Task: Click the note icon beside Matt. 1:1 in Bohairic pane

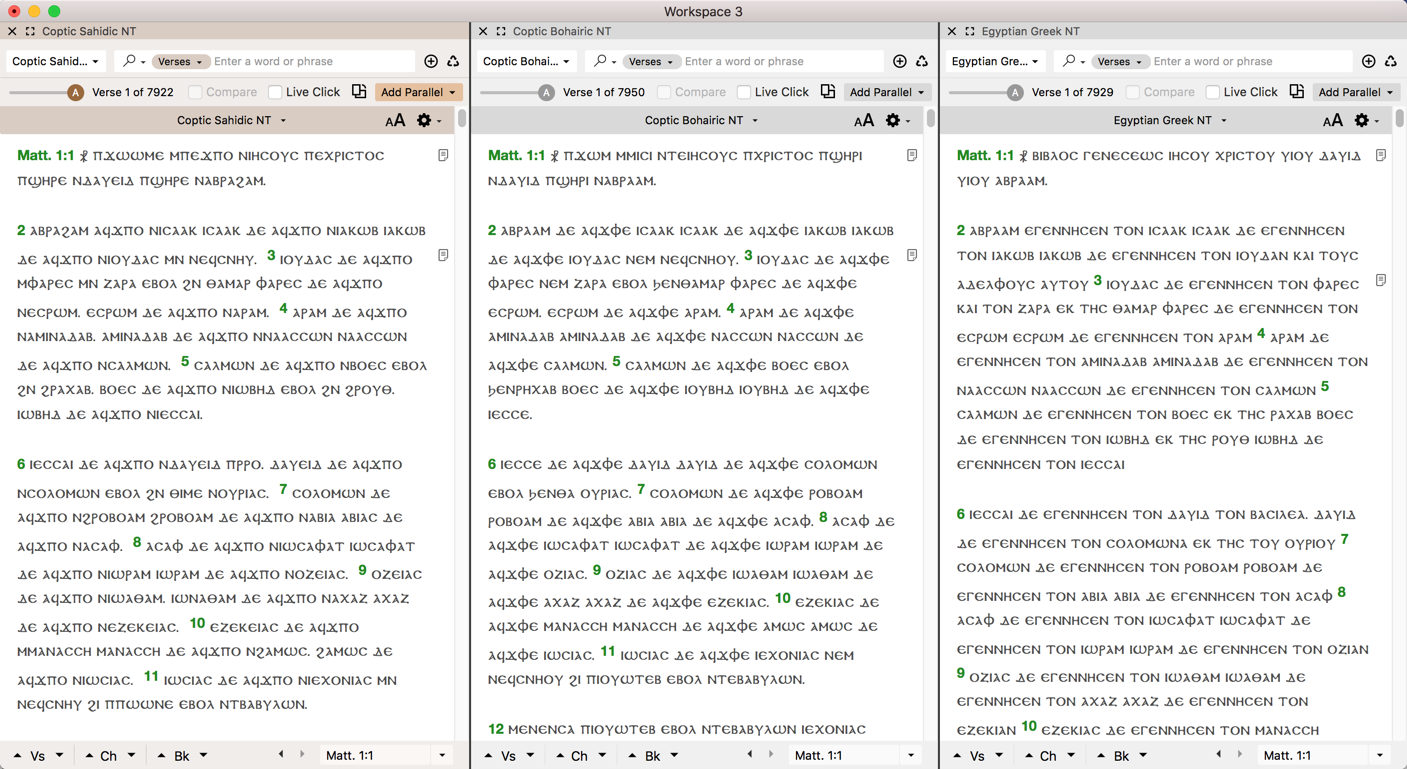Action: click(912, 156)
